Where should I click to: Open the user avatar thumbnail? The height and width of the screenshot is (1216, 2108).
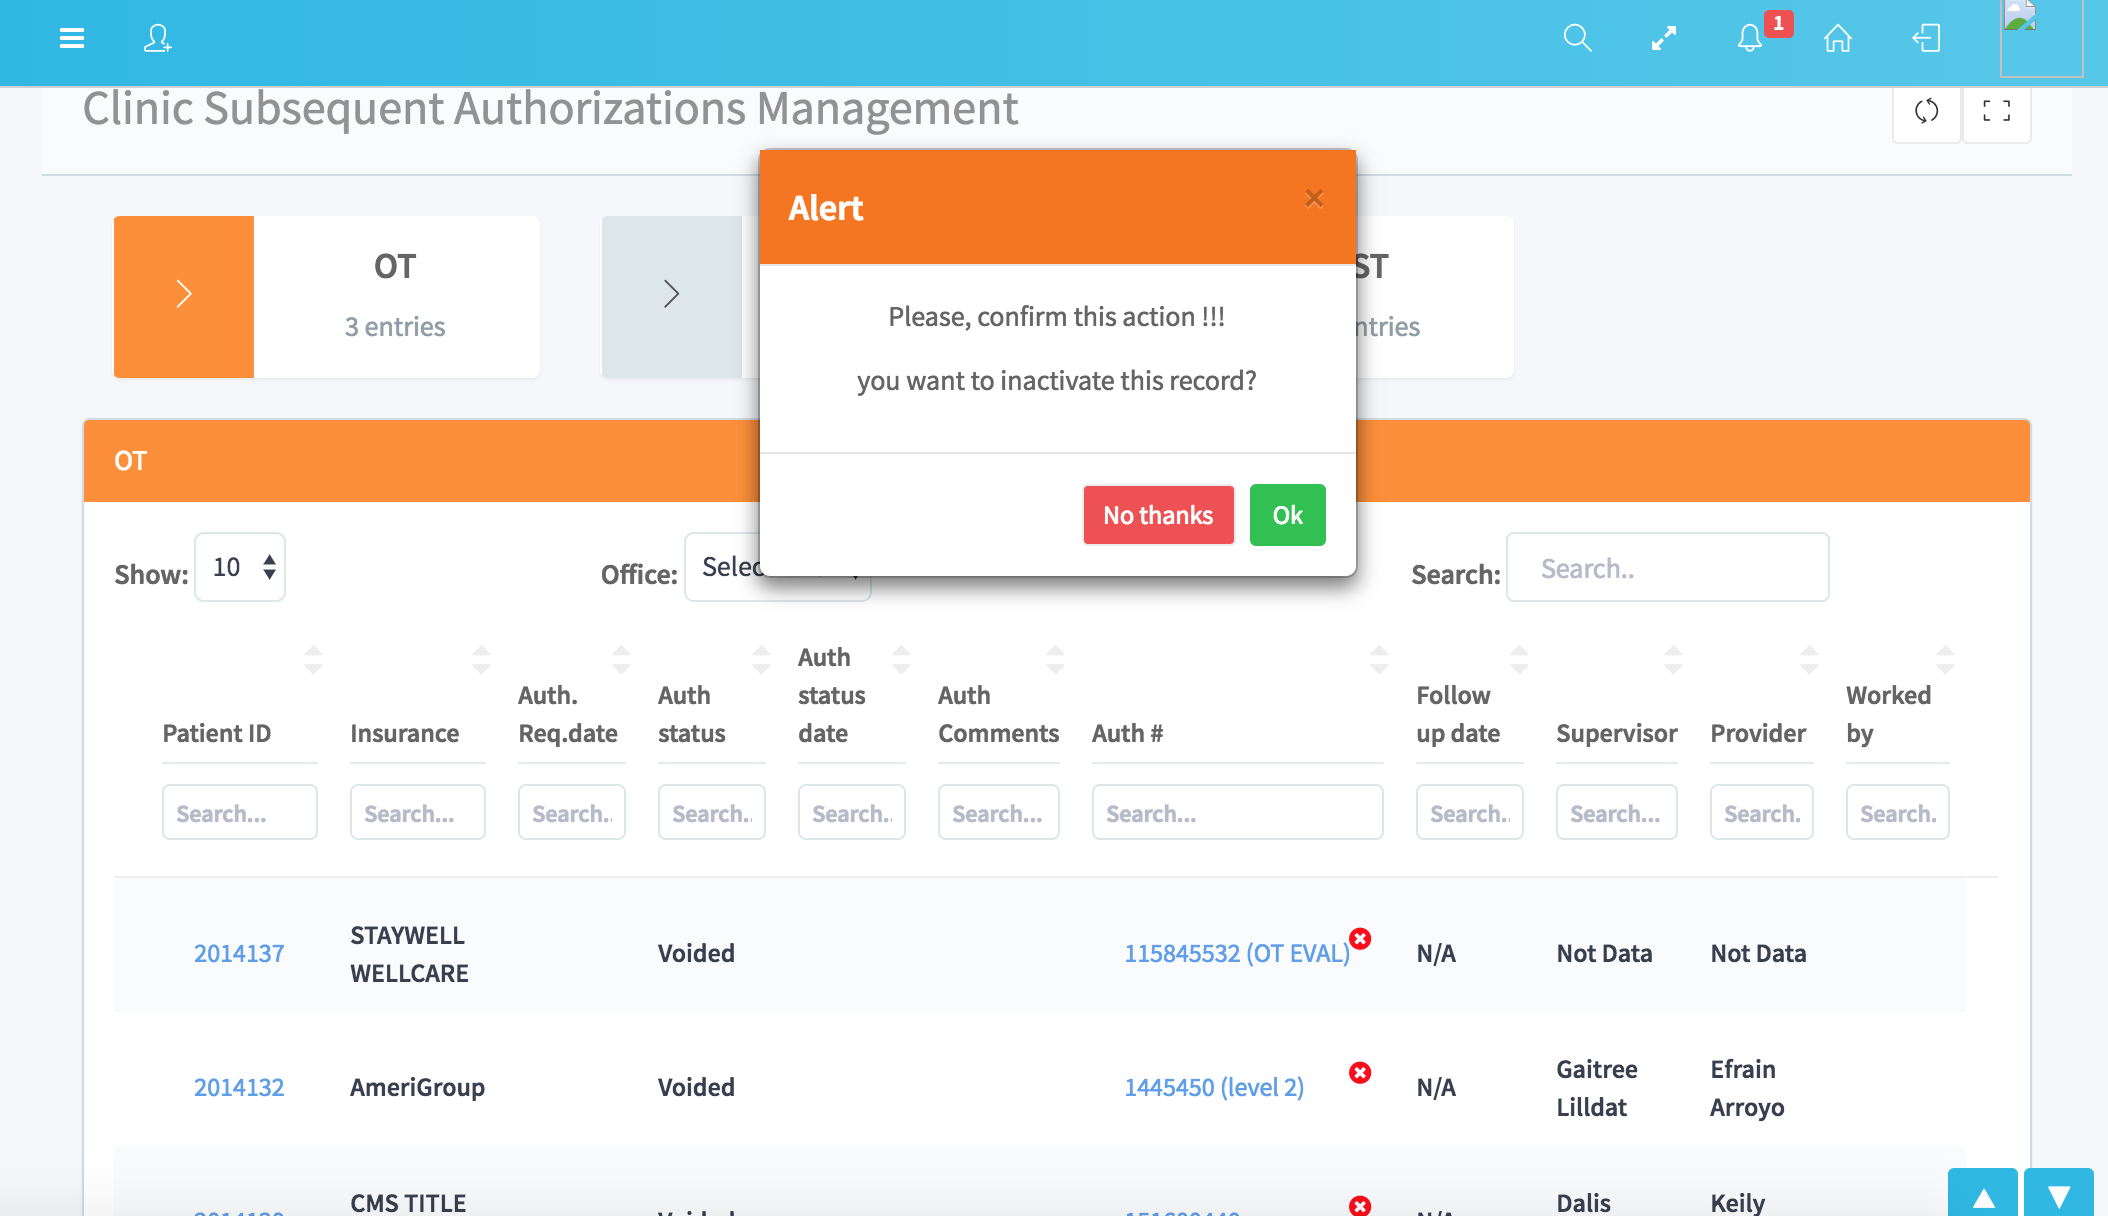click(x=2041, y=38)
